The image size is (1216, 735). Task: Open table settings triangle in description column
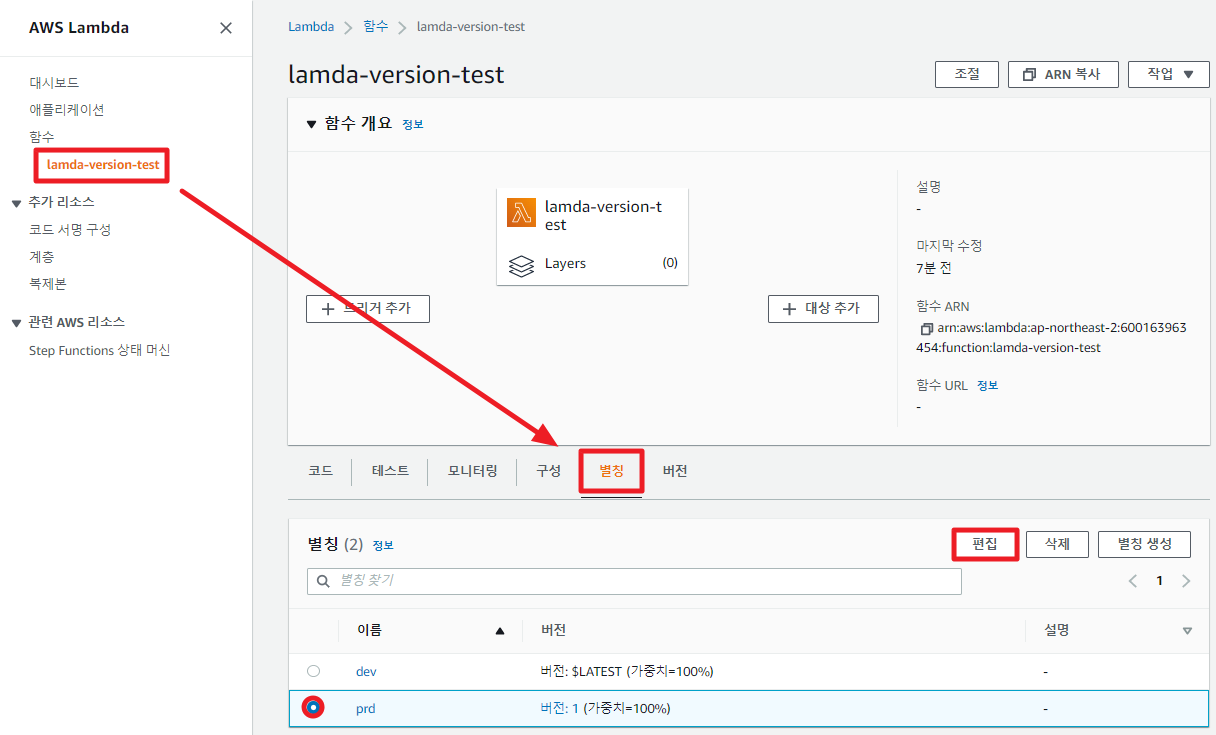[1187, 631]
